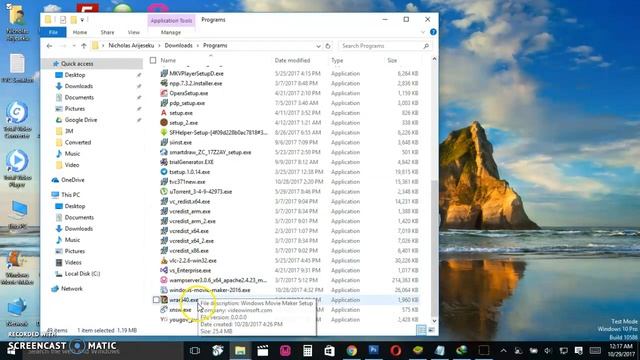Select vlc-2.2.6-win32.exe file icon
This screenshot has width=640, height=360.
(164, 260)
